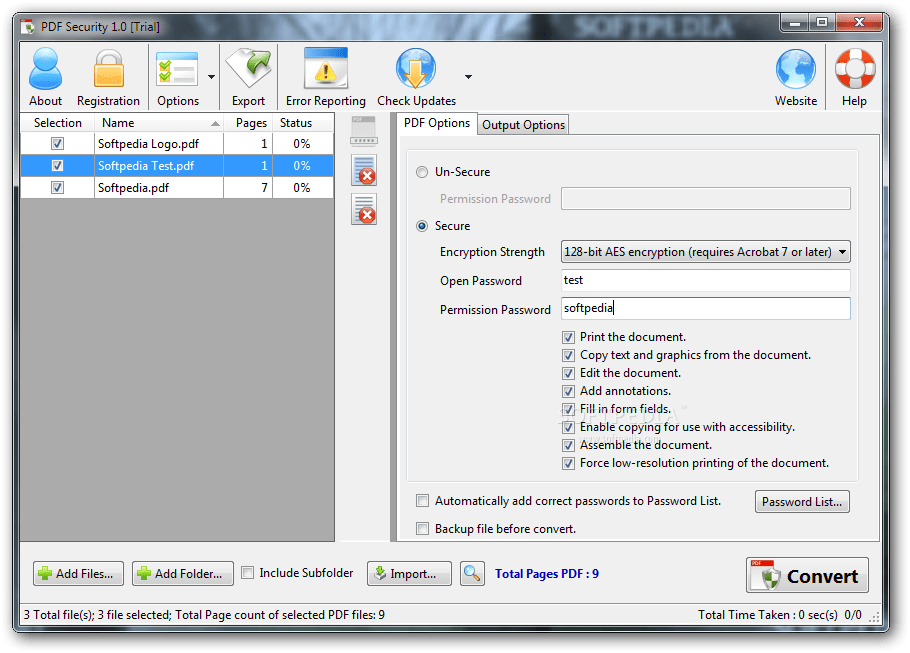This screenshot has width=910, height=653.
Task: Uncheck the Softpedia.pdf selection box
Action: point(57,187)
